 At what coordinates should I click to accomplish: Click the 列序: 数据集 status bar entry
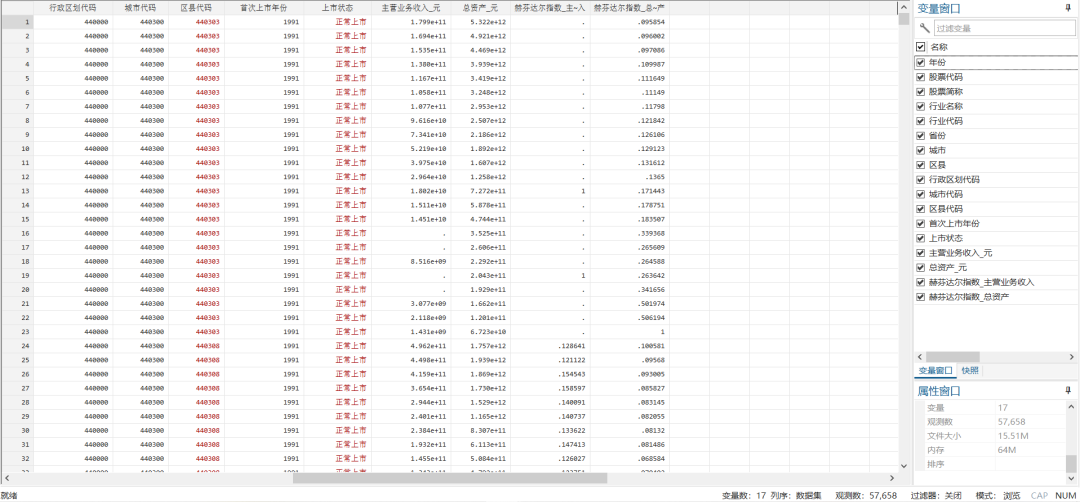[796, 495]
